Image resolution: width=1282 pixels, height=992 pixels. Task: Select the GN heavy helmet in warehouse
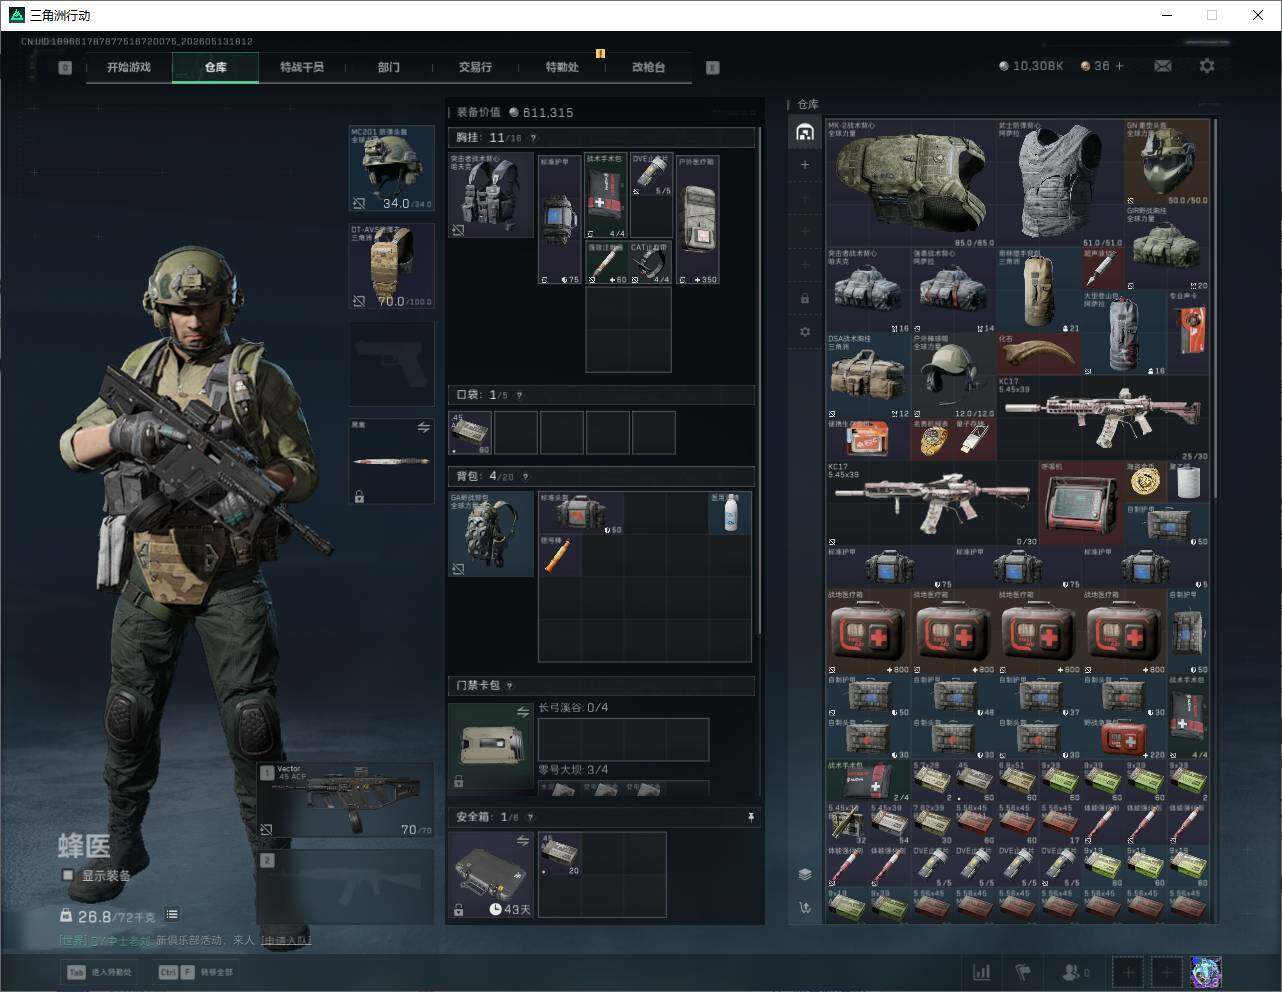[x=1167, y=163]
